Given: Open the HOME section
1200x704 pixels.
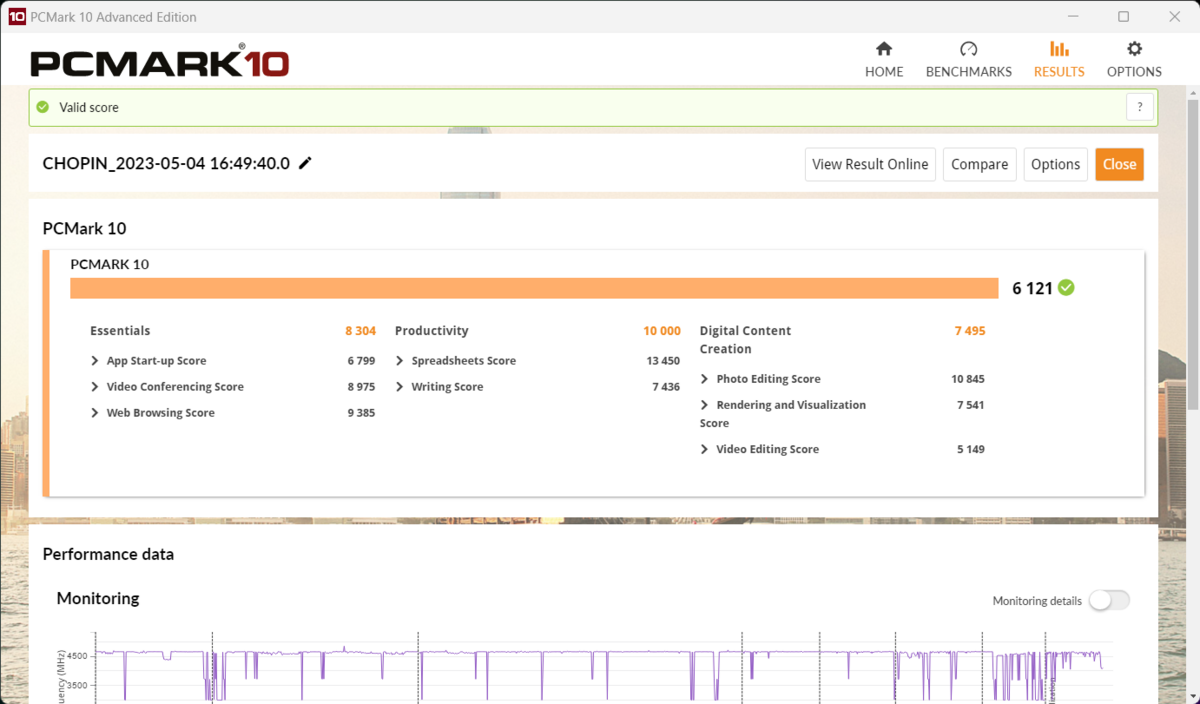Looking at the screenshot, I should point(884,60).
